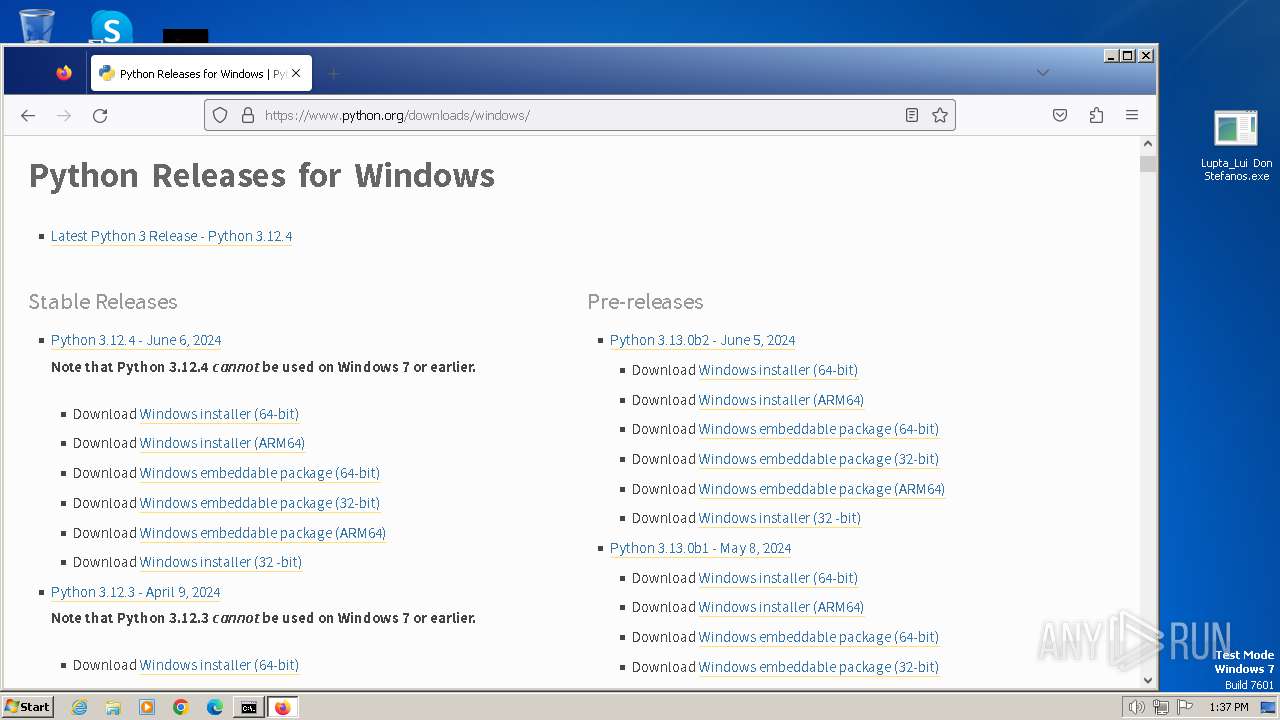Download 3.12.4 embeddable package (ARM64)
The width and height of the screenshot is (1280, 720).
(263, 533)
